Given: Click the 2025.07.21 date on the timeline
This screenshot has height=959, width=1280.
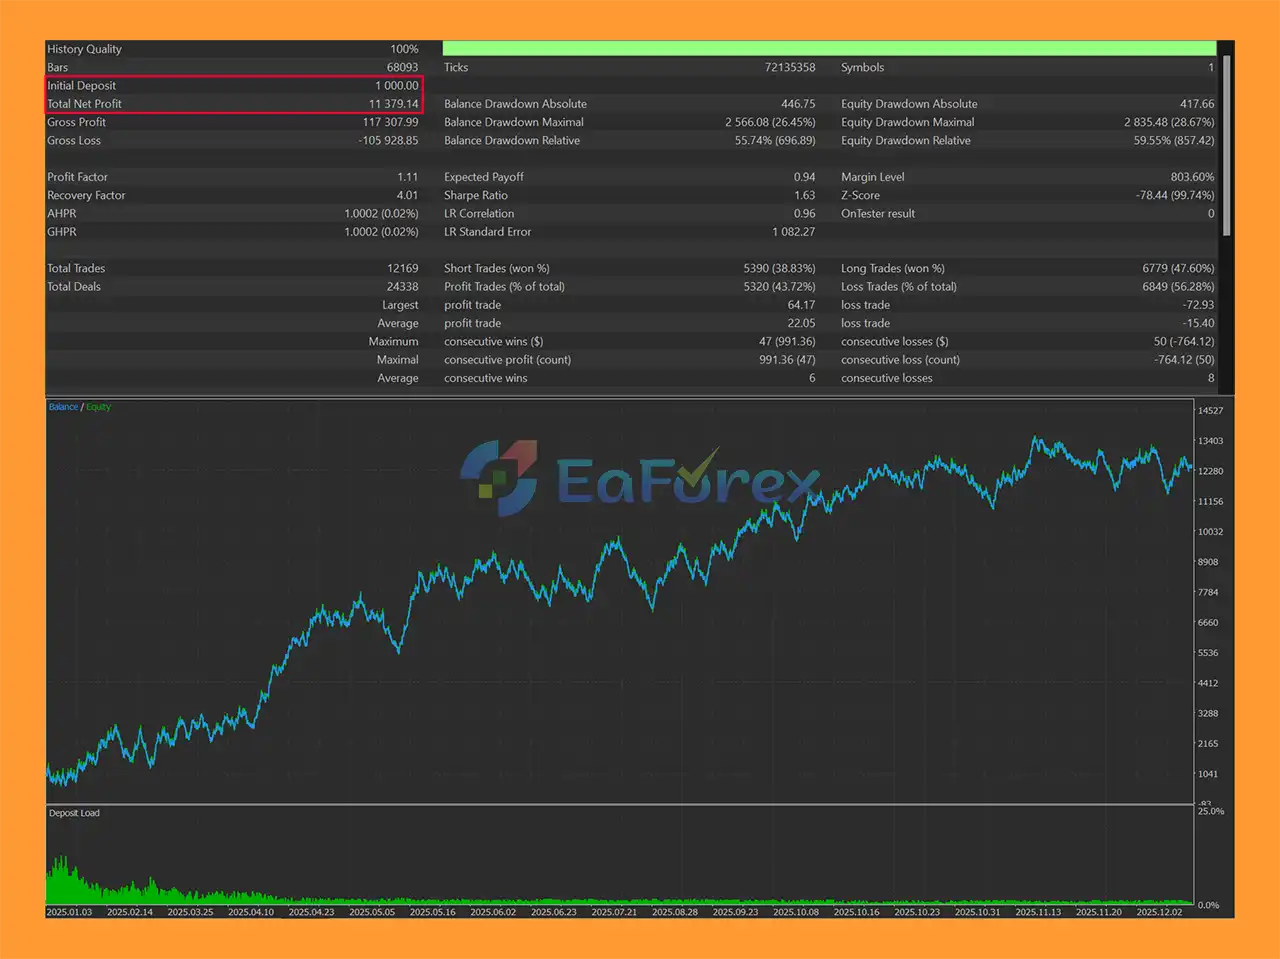Looking at the screenshot, I should click(614, 912).
